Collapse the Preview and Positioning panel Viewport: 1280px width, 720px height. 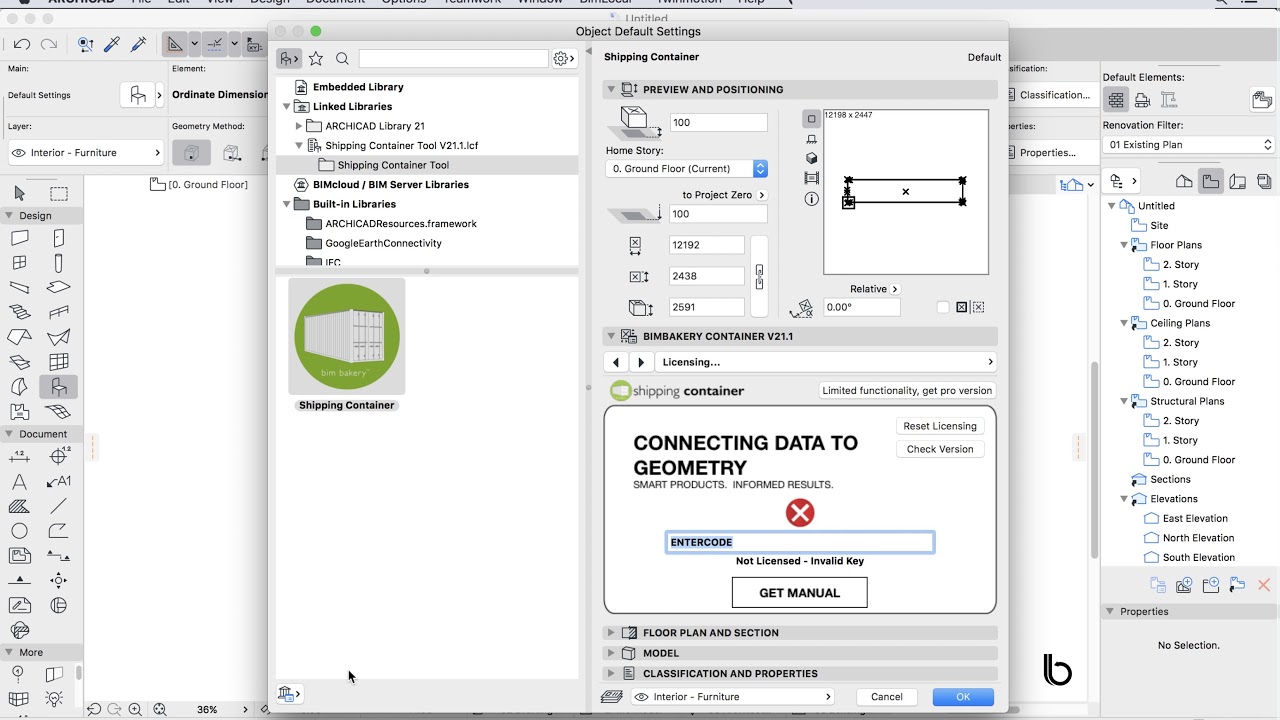611,89
